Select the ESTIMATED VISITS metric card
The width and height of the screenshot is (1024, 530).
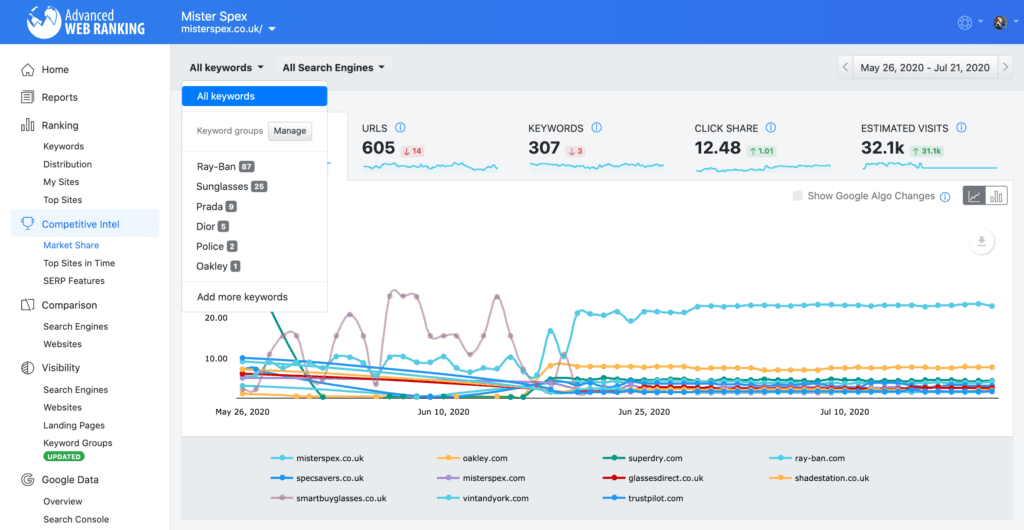tap(929, 146)
